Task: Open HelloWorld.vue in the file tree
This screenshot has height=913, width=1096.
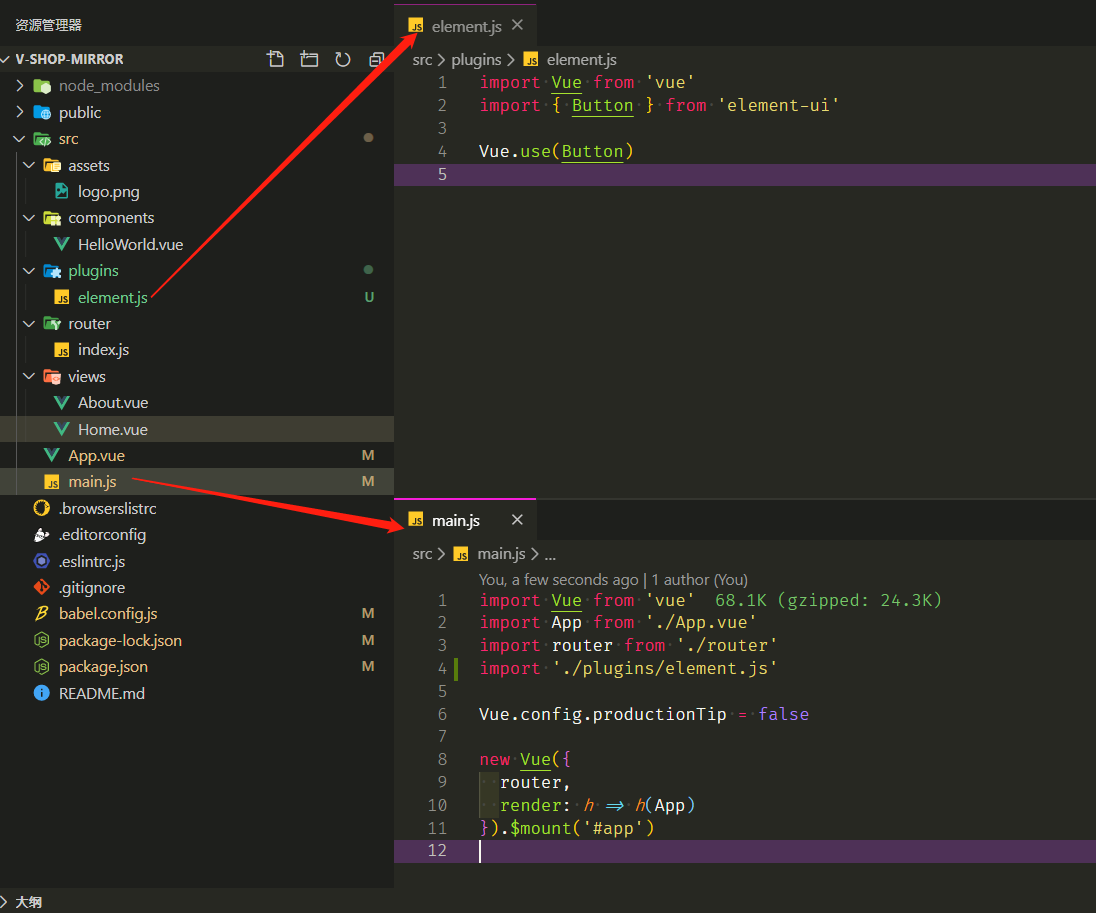Action: (130, 245)
